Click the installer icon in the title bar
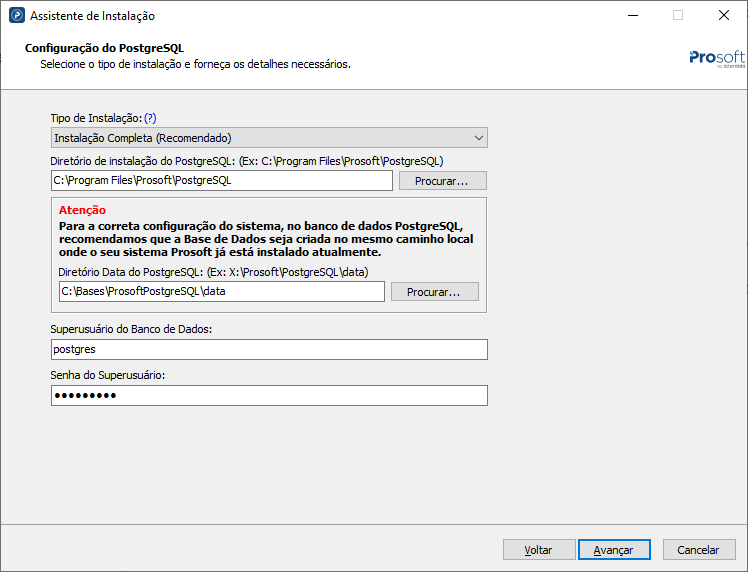This screenshot has height=572, width=748. [16, 16]
